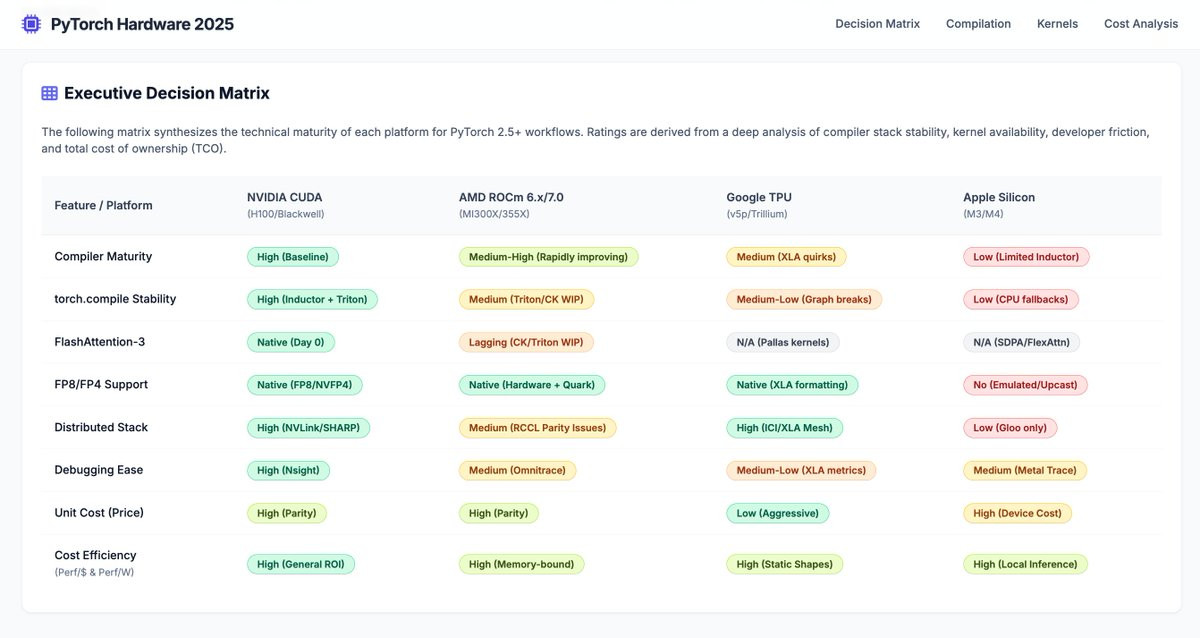
Task: Click the Low (Gloo only) badge
Action: click(1010, 428)
